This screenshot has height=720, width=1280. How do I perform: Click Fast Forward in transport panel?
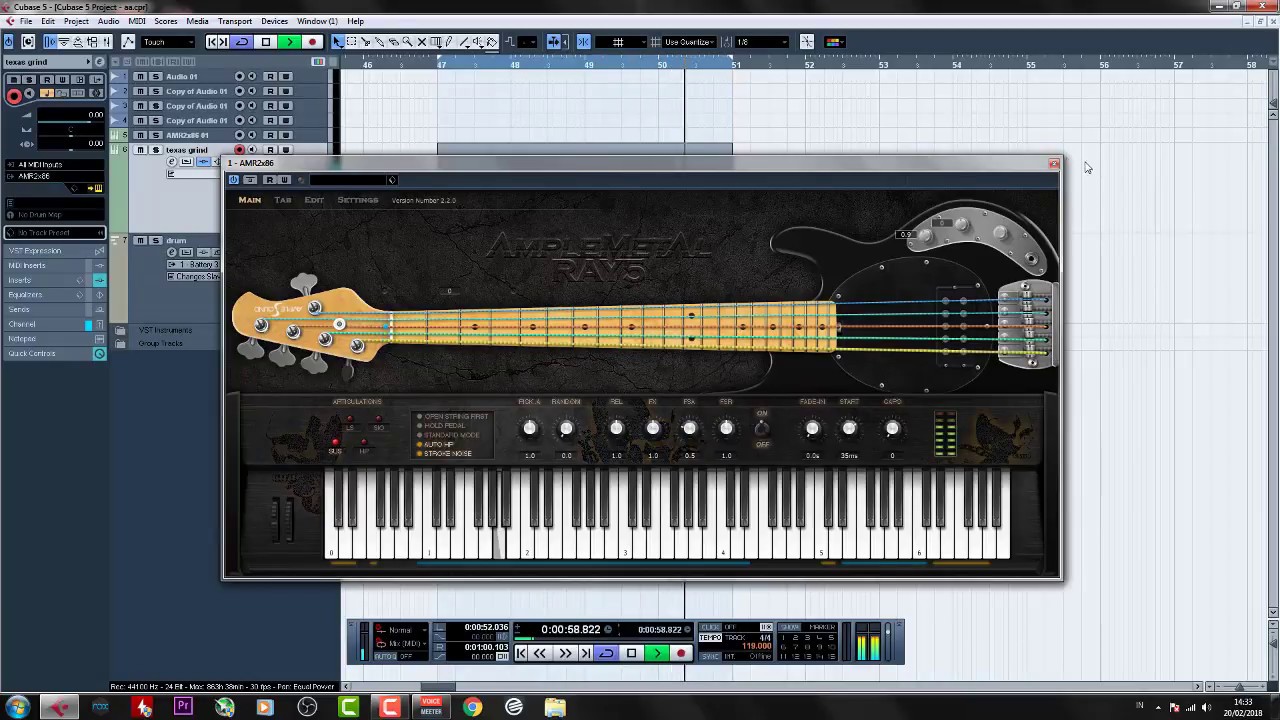point(565,653)
